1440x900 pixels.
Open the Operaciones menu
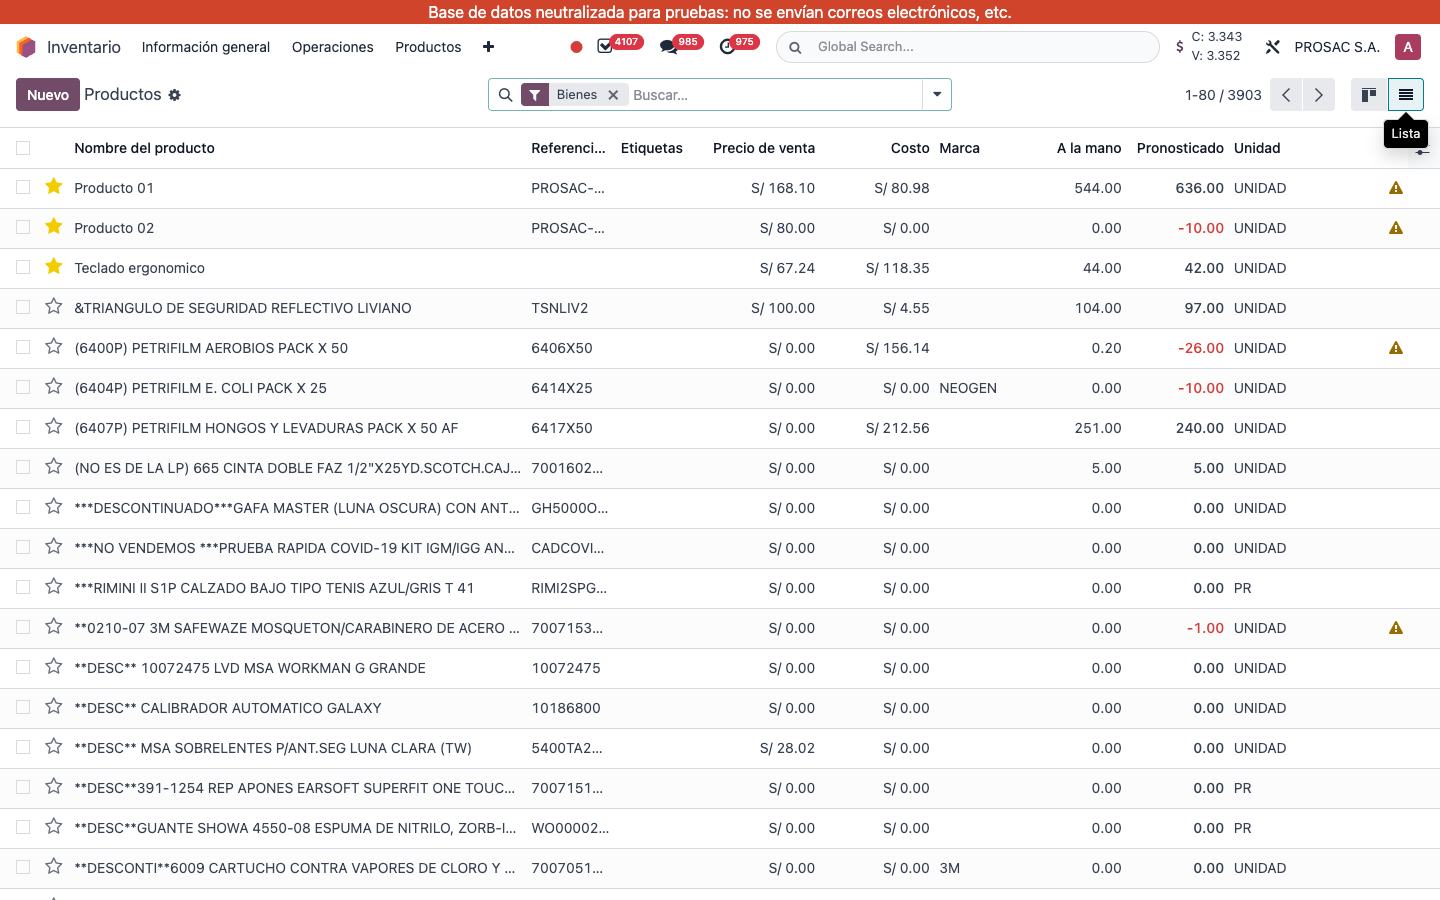[332, 47]
